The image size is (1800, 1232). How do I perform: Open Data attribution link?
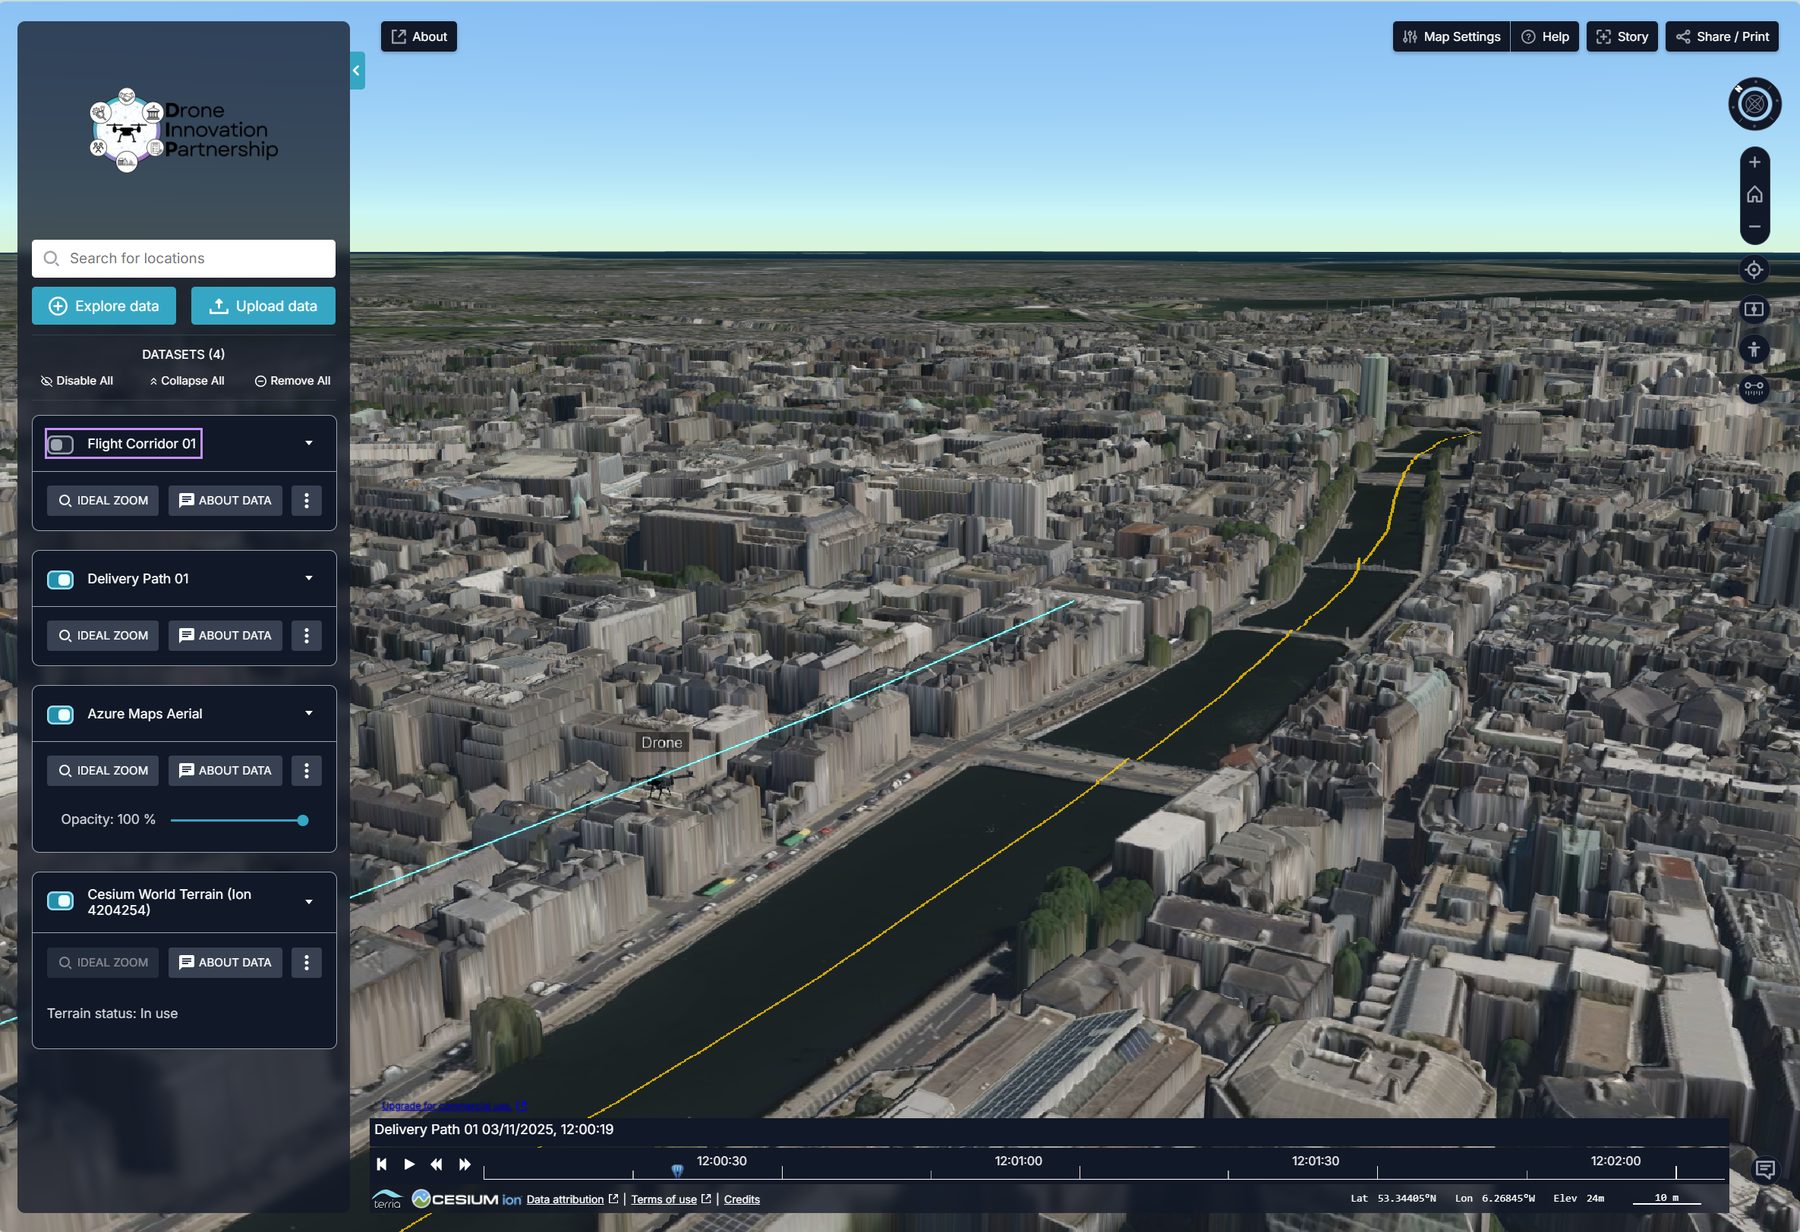point(572,1199)
